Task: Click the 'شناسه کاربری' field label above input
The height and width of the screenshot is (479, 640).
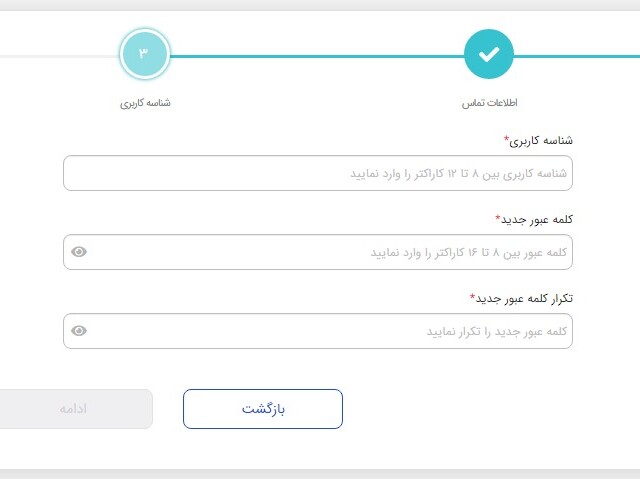Action: pos(543,141)
